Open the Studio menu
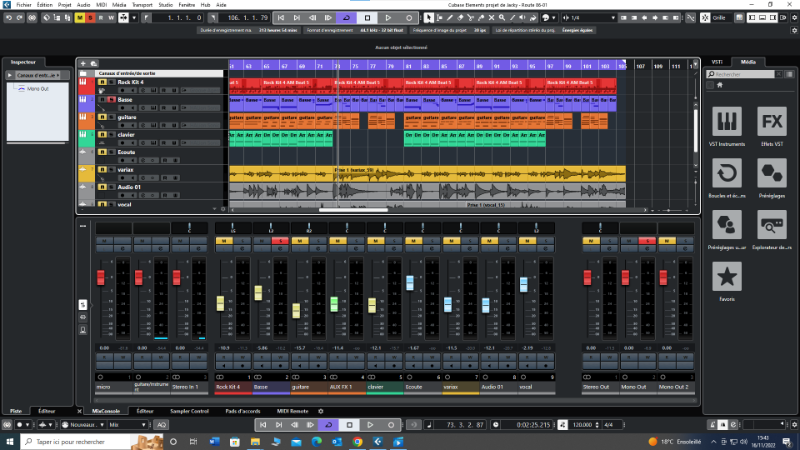Viewport: 800px width, 450px height. [165, 5]
